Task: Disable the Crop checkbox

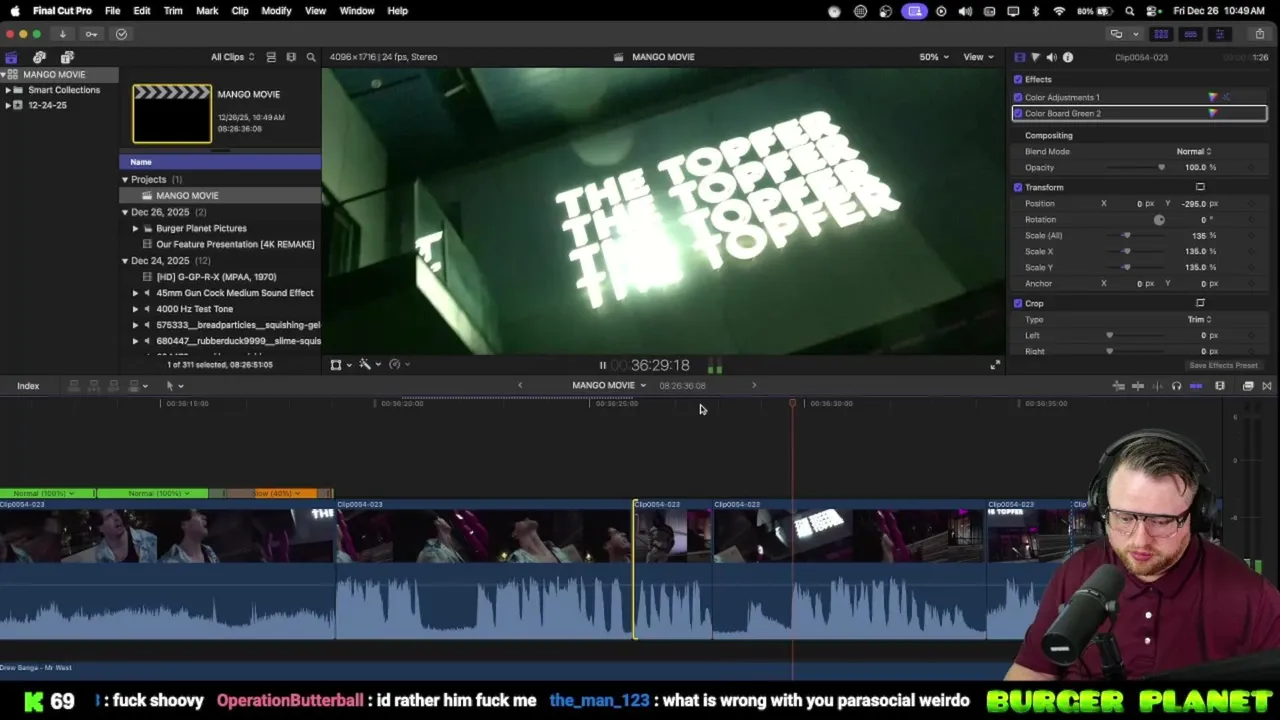Action: (x=1018, y=303)
